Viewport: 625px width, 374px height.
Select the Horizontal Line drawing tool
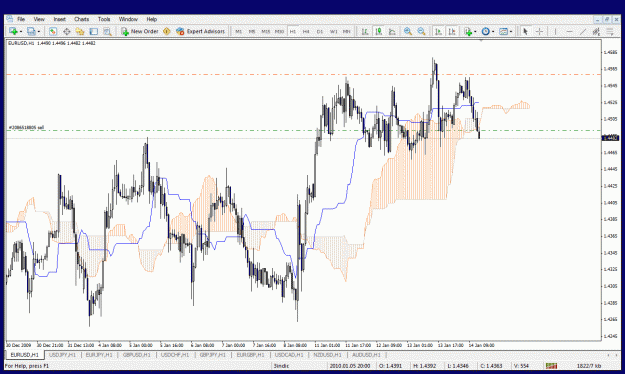click(x=569, y=31)
